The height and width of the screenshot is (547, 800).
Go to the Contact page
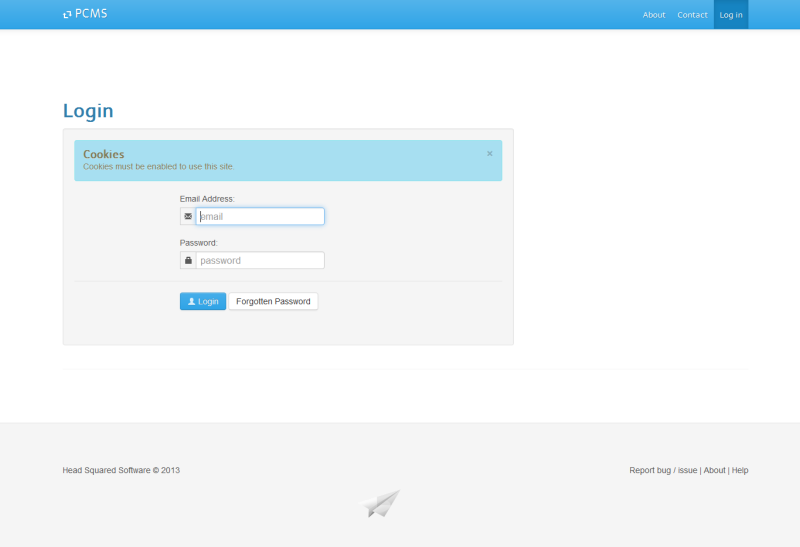click(x=692, y=15)
